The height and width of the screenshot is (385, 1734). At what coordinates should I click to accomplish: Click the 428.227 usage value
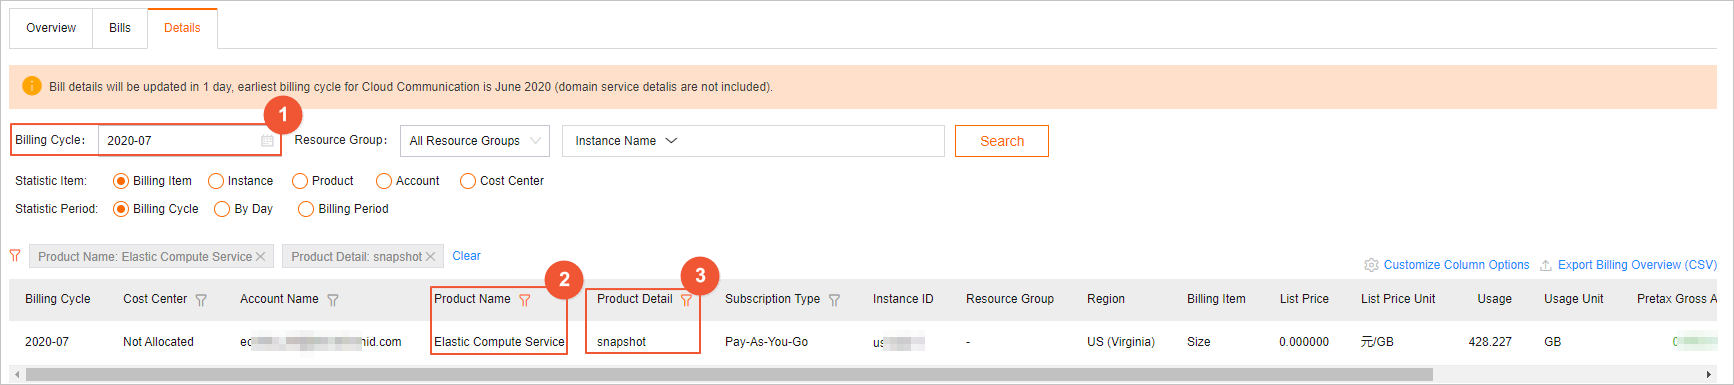click(1490, 342)
